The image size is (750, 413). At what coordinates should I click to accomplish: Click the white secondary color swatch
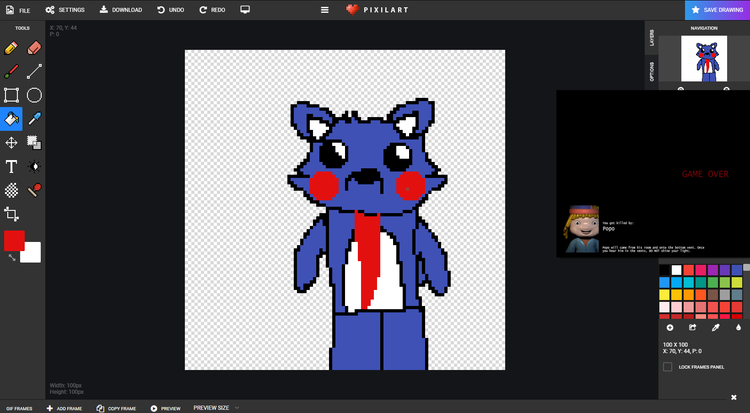32,253
